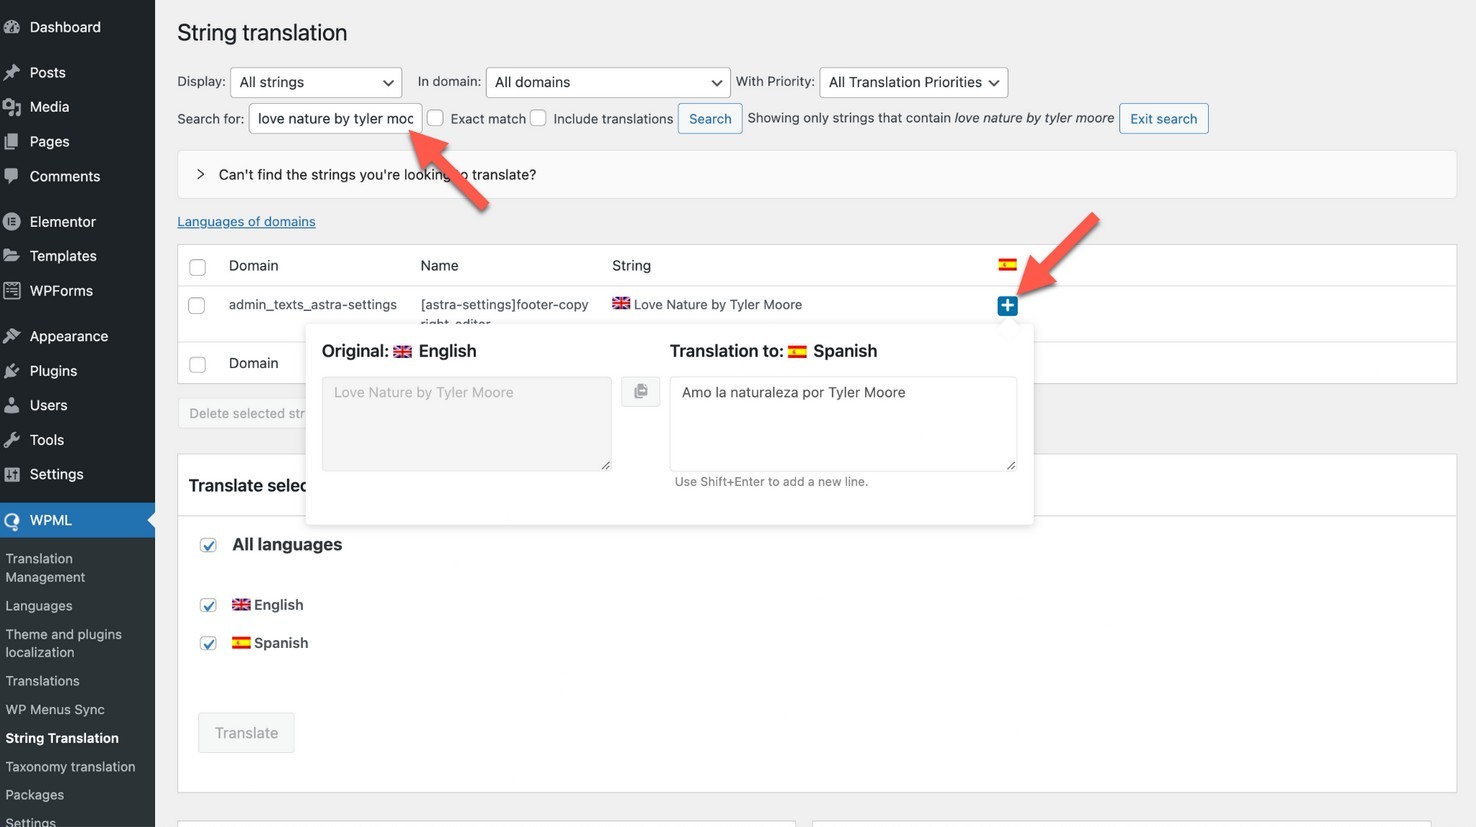Screen dimensions: 1476x827
Task: Click the Tools wrench icon
Action: tap(12, 440)
